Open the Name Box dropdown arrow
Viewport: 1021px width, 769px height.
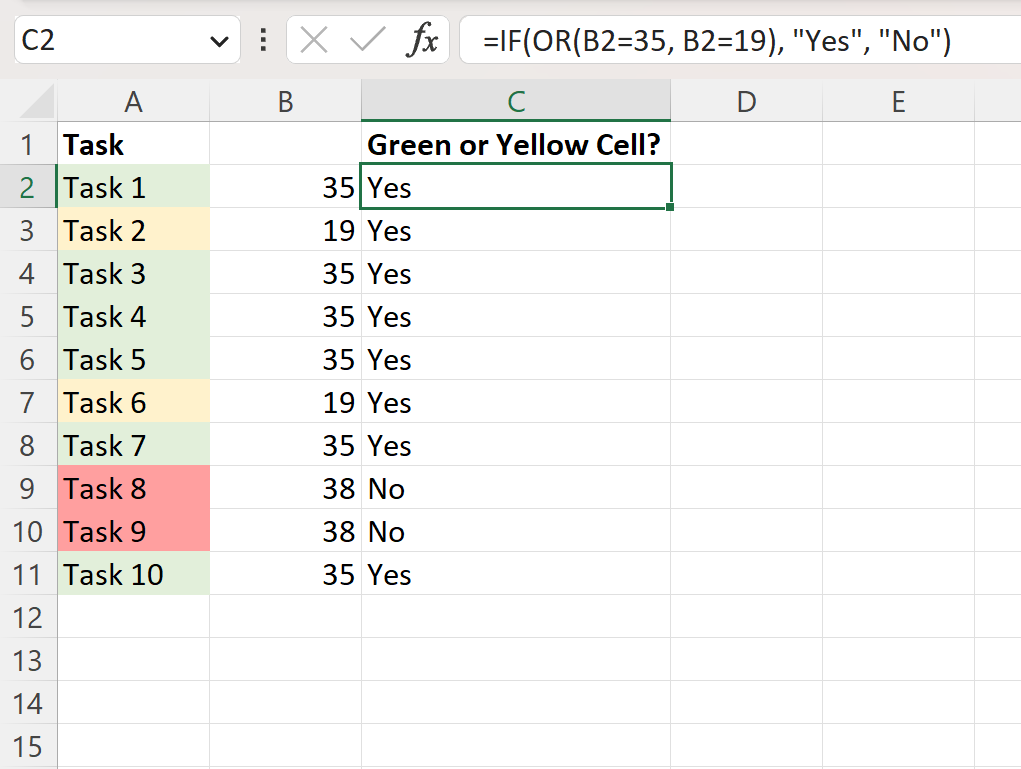pyautogui.click(x=219, y=42)
